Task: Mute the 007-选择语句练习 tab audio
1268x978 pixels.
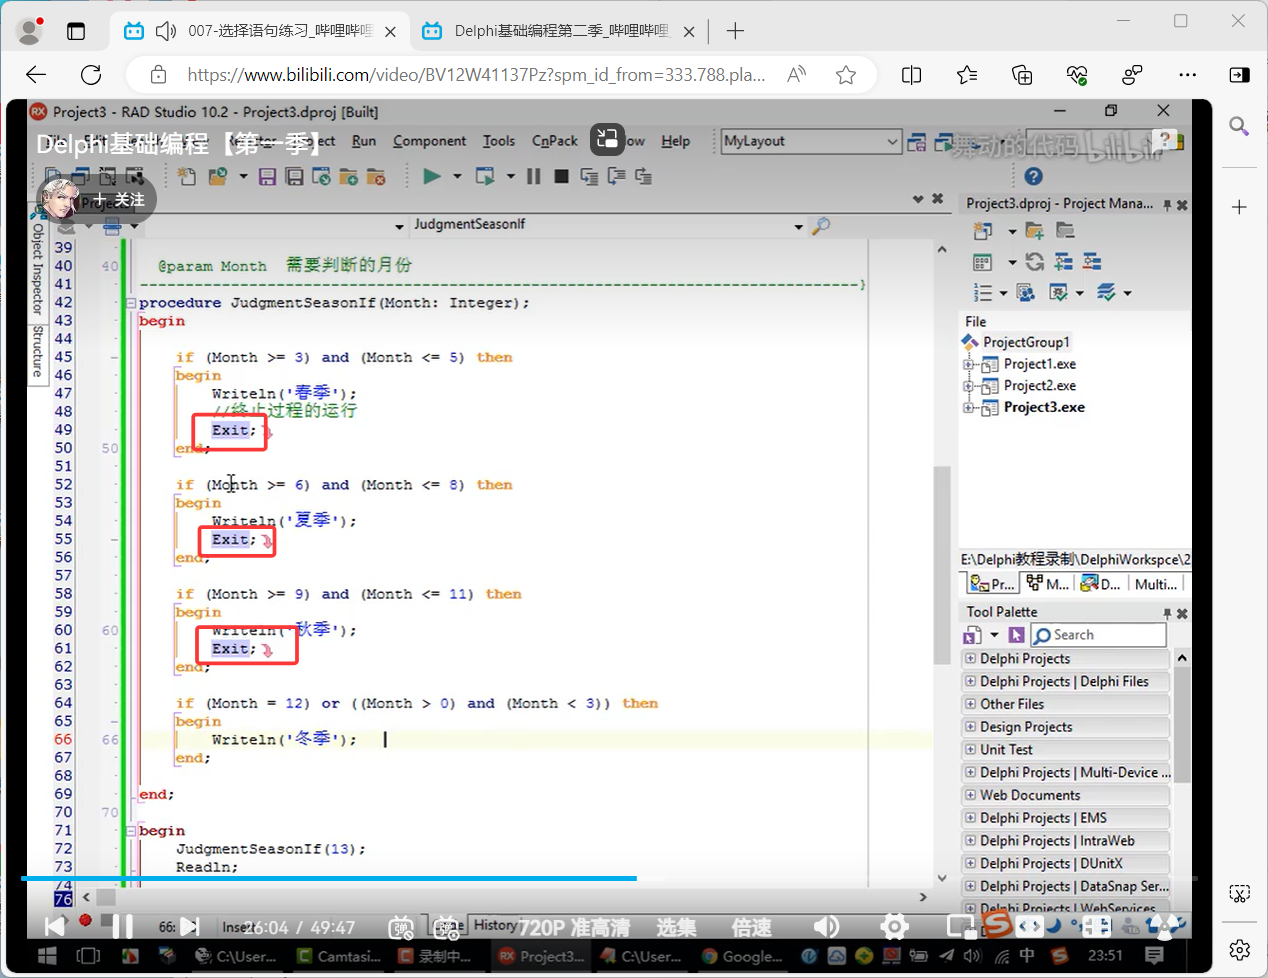Action: click(x=166, y=31)
